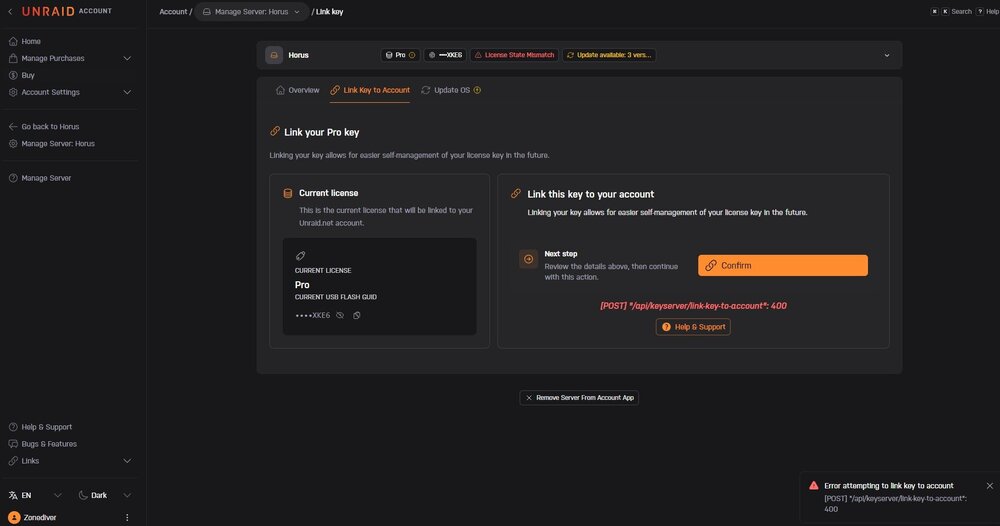Click Update available badge
This screenshot has height=526, width=1000.
coord(608,55)
